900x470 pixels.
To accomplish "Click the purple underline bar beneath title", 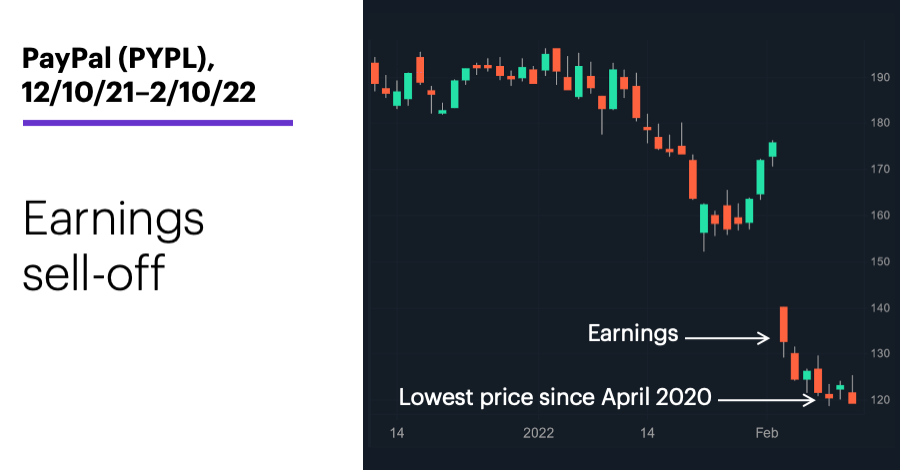I will [158, 123].
